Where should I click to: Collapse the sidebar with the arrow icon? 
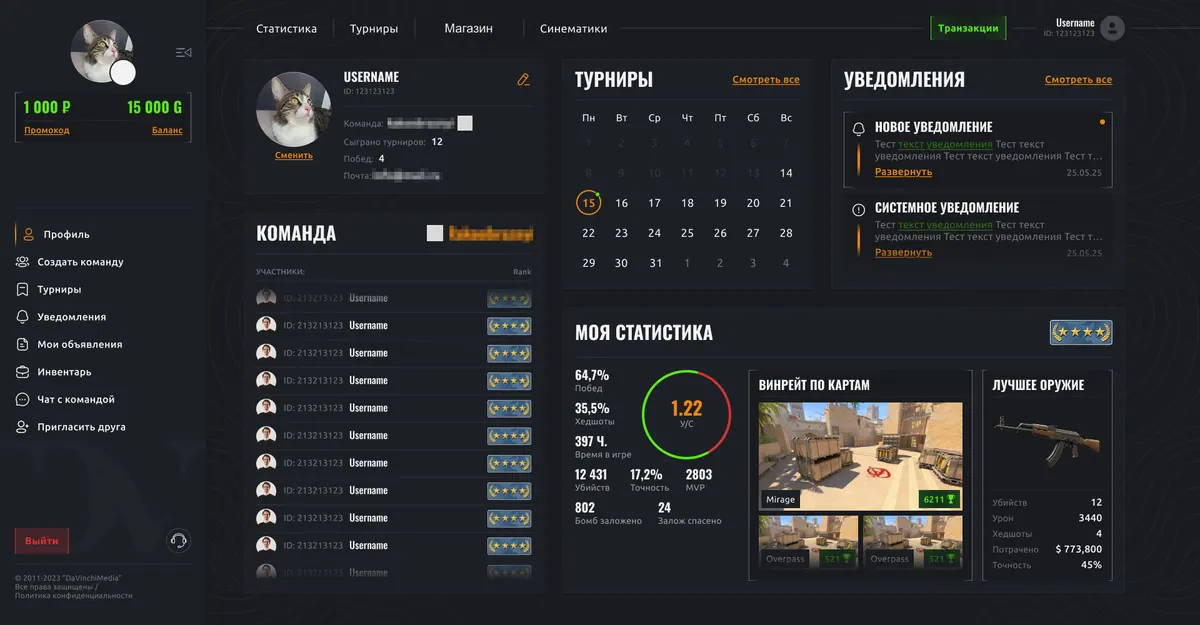tap(183, 52)
